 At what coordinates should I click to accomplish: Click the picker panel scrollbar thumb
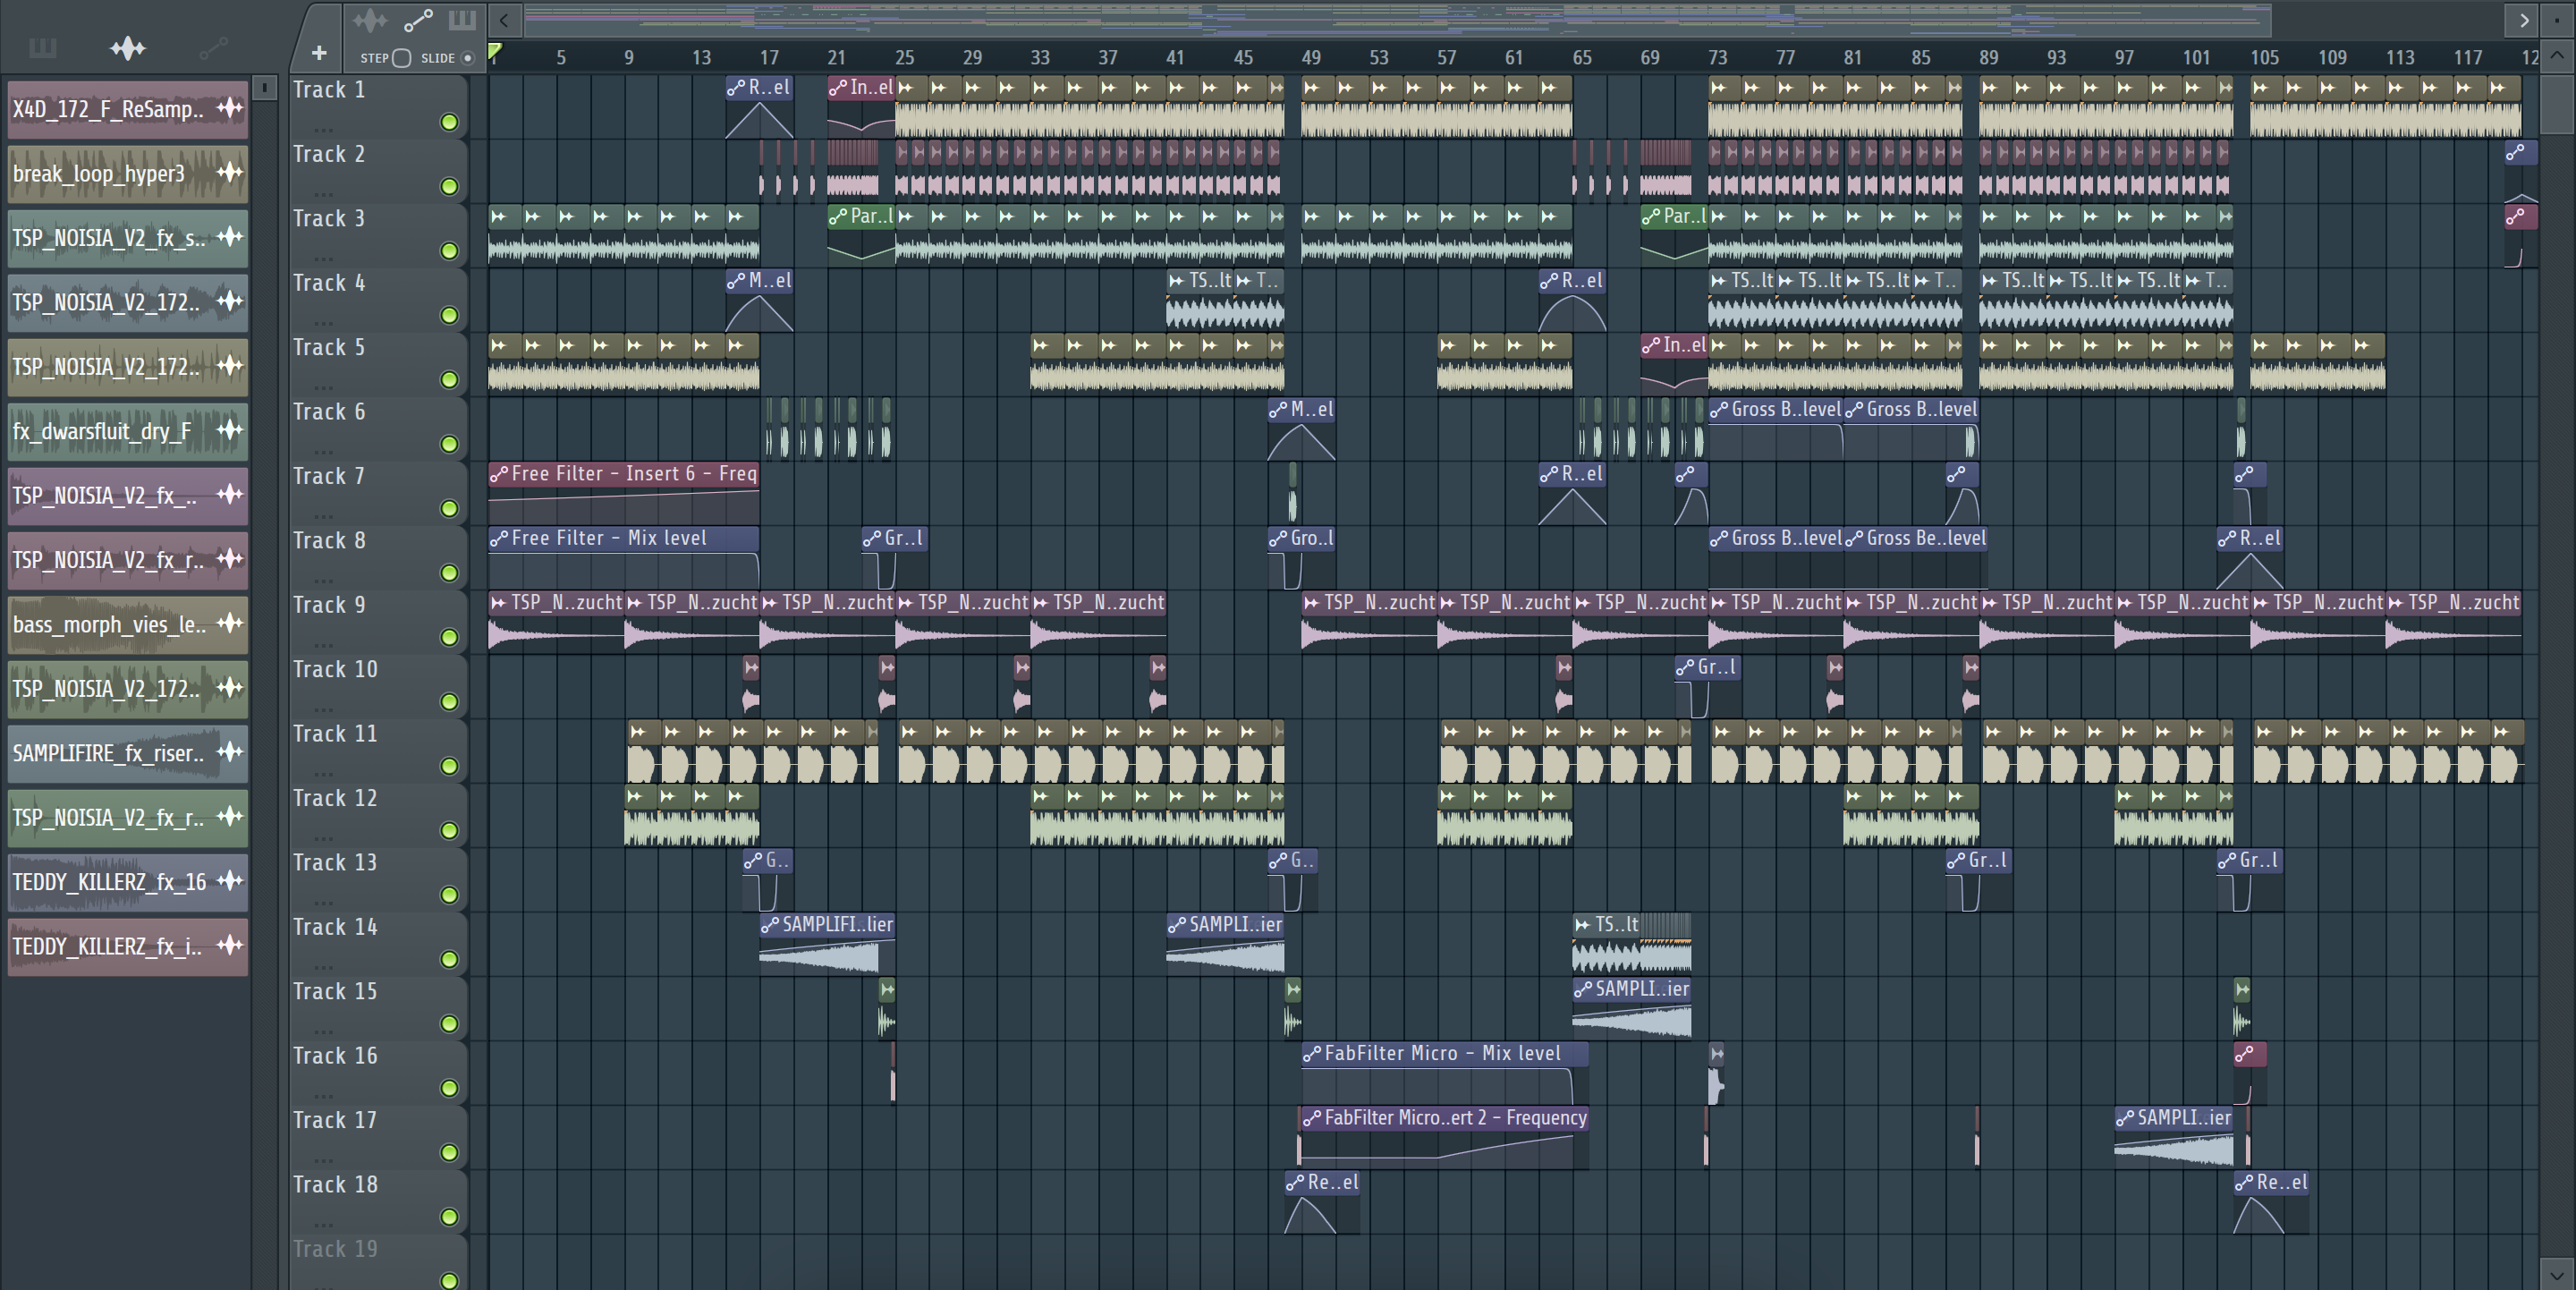tap(264, 88)
